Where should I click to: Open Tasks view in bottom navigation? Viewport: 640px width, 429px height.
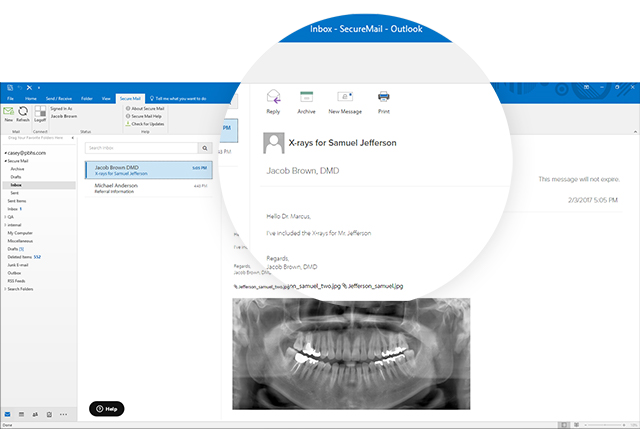pyautogui.click(x=49, y=414)
